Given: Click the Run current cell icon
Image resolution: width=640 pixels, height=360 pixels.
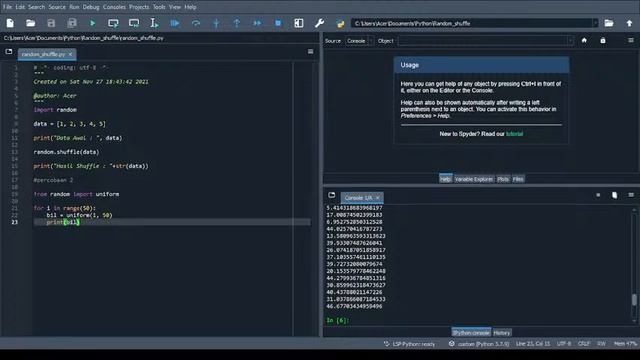Looking at the screenshot, I should pos(113,23).
